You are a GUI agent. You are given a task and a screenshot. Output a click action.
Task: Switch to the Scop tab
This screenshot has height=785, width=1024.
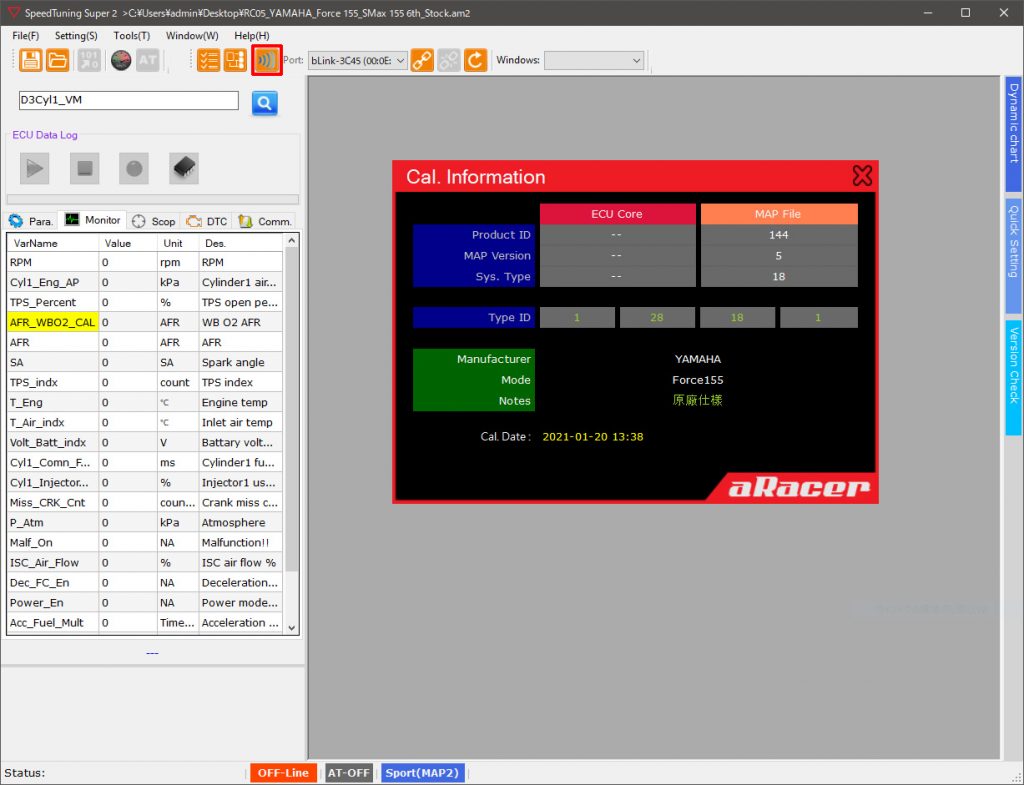(x=153, y=221)
